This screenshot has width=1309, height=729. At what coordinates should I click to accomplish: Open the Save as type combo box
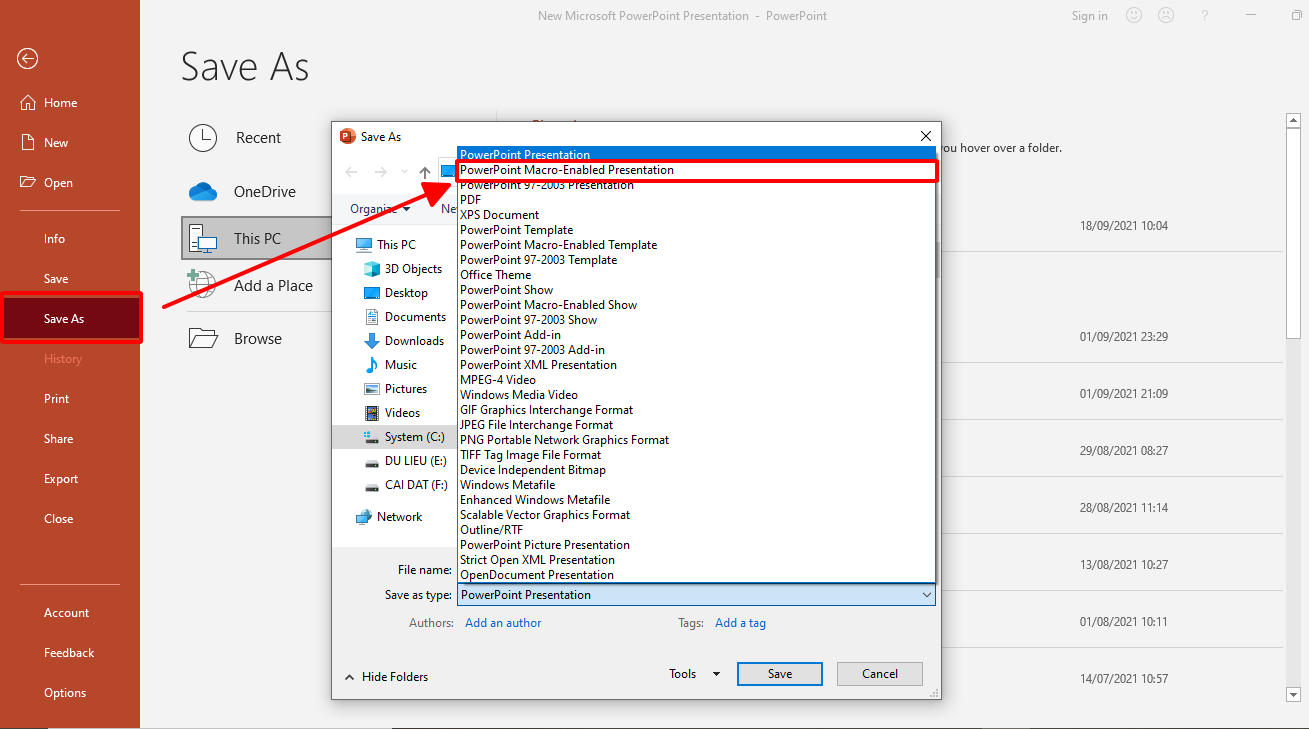pyautogui.click(x=697, y=595)
